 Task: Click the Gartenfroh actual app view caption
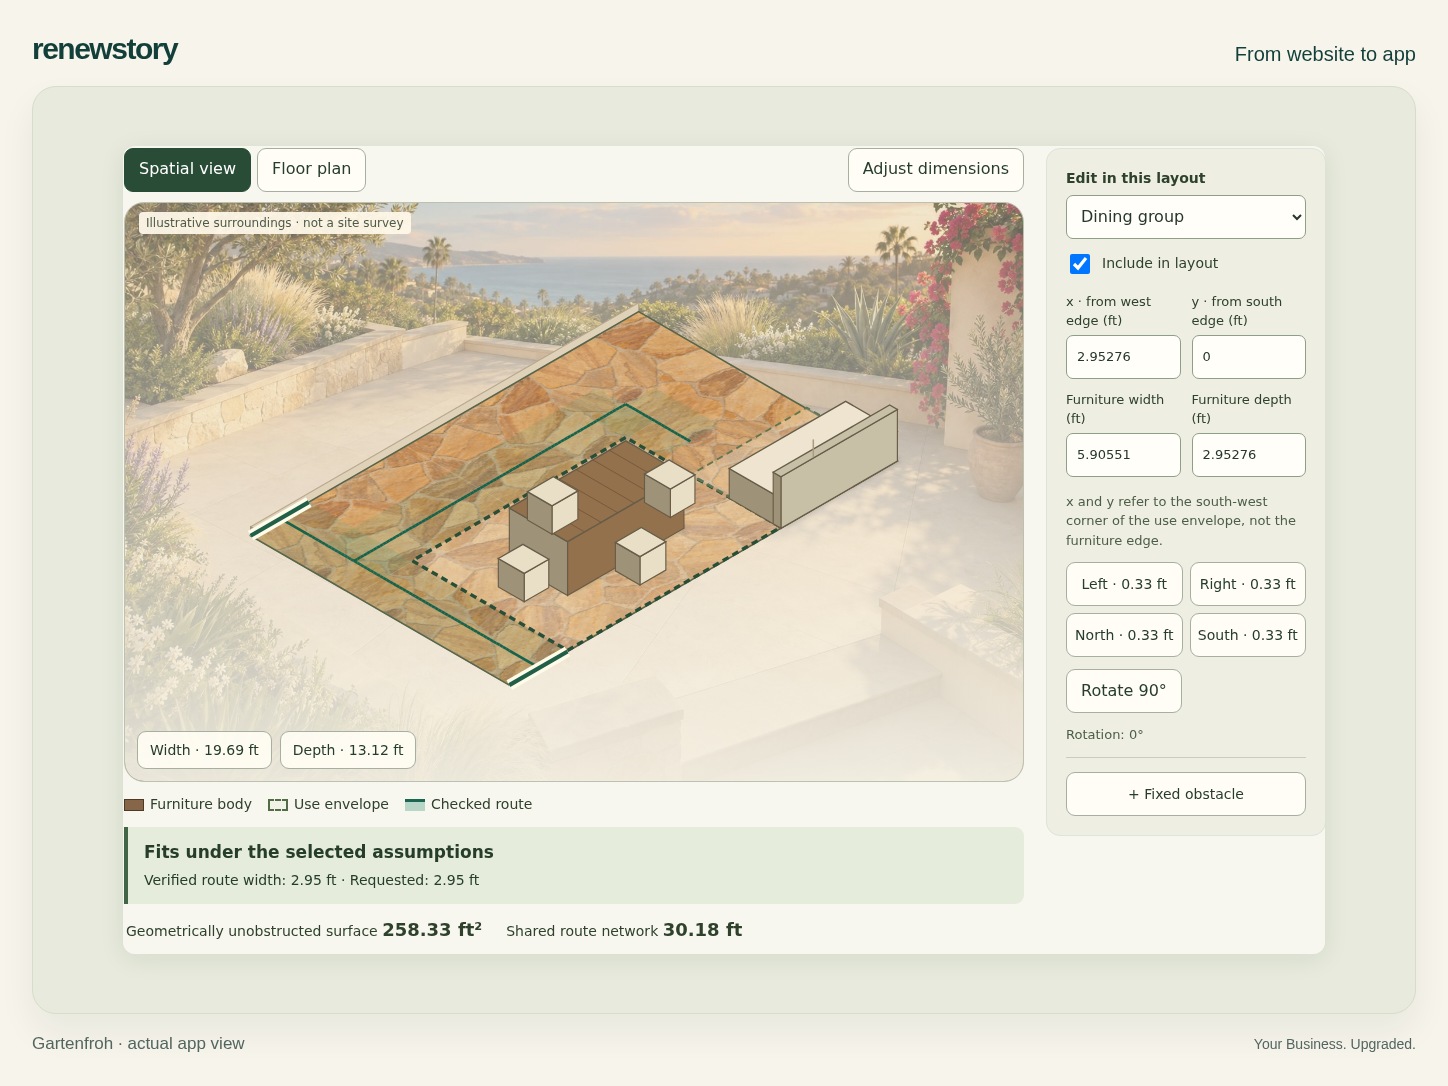[138, 1044]
